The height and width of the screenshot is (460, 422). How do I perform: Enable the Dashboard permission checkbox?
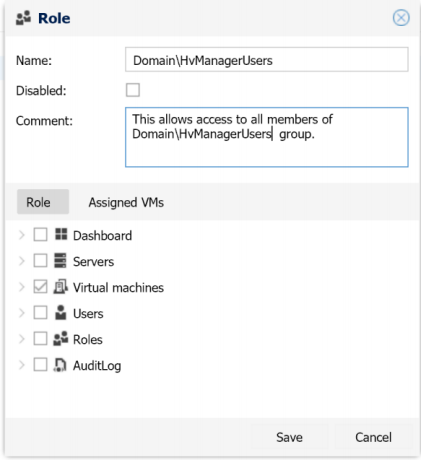[40, 235]
